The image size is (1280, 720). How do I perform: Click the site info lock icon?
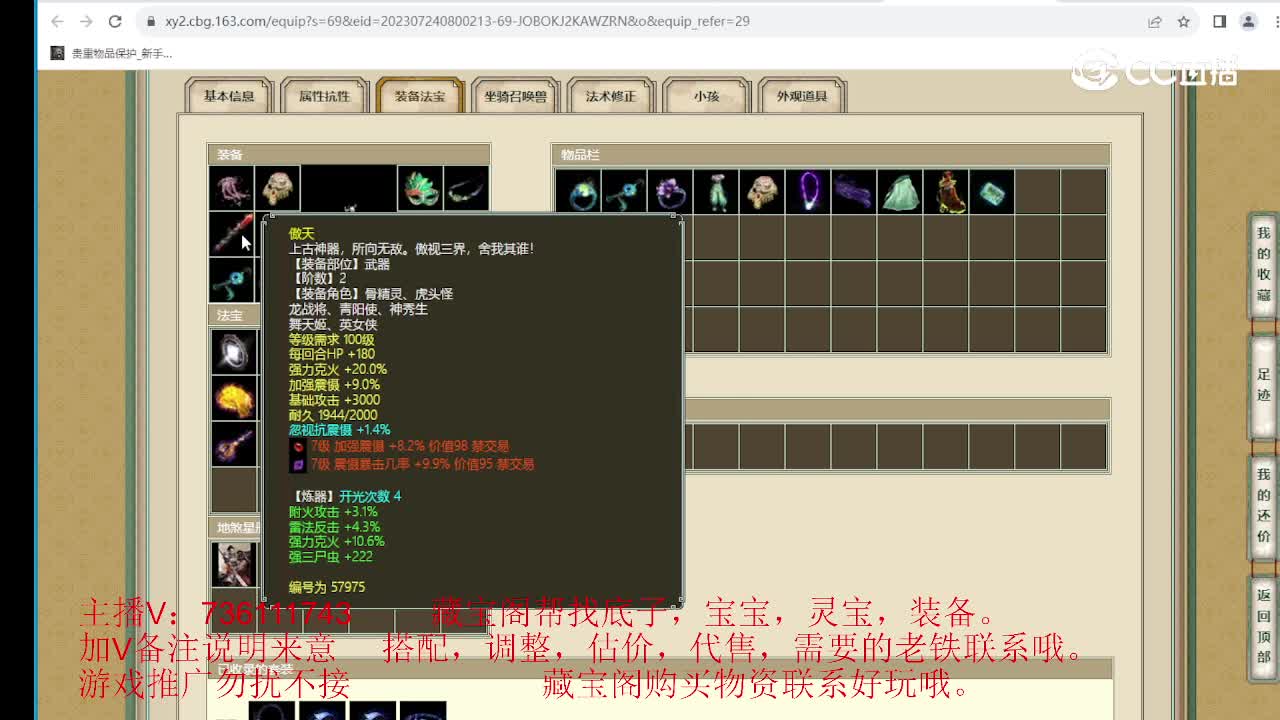(x=150, y=21)
